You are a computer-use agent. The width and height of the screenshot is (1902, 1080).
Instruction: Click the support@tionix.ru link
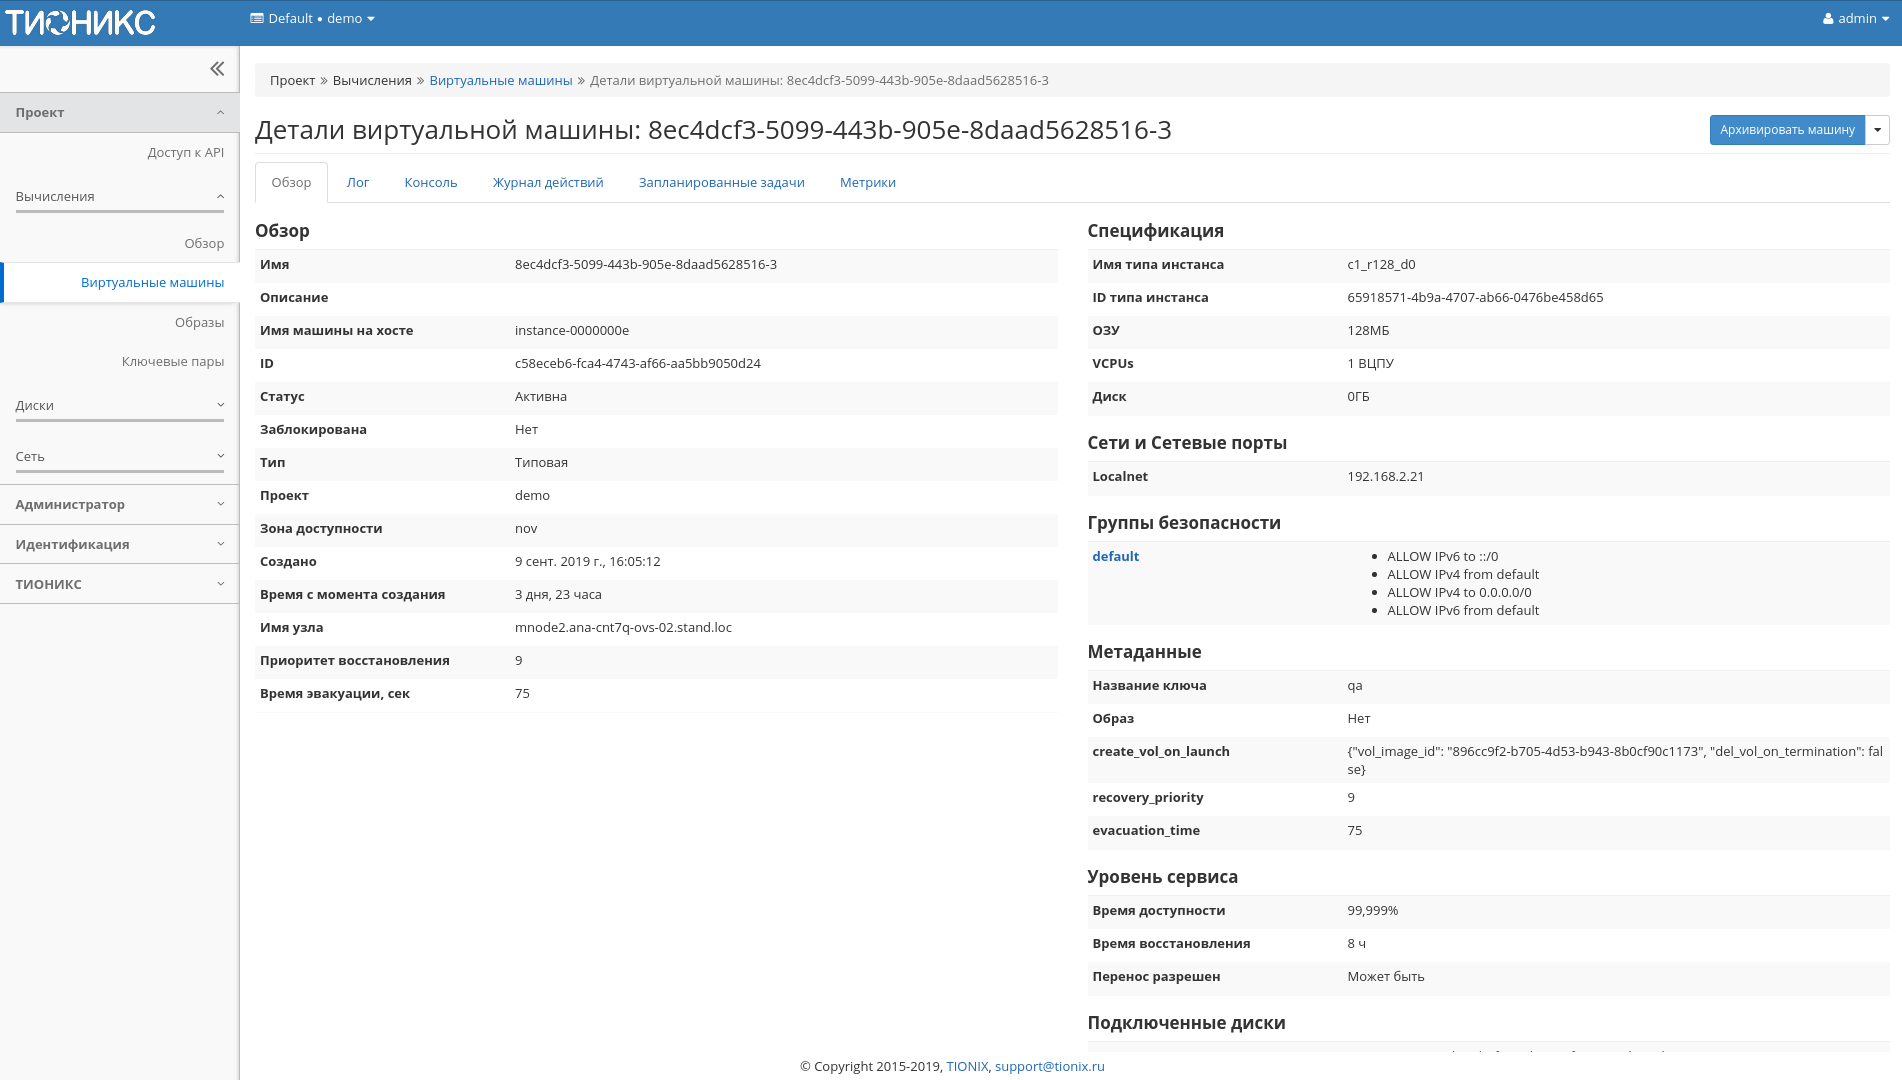point(1048,1066)
